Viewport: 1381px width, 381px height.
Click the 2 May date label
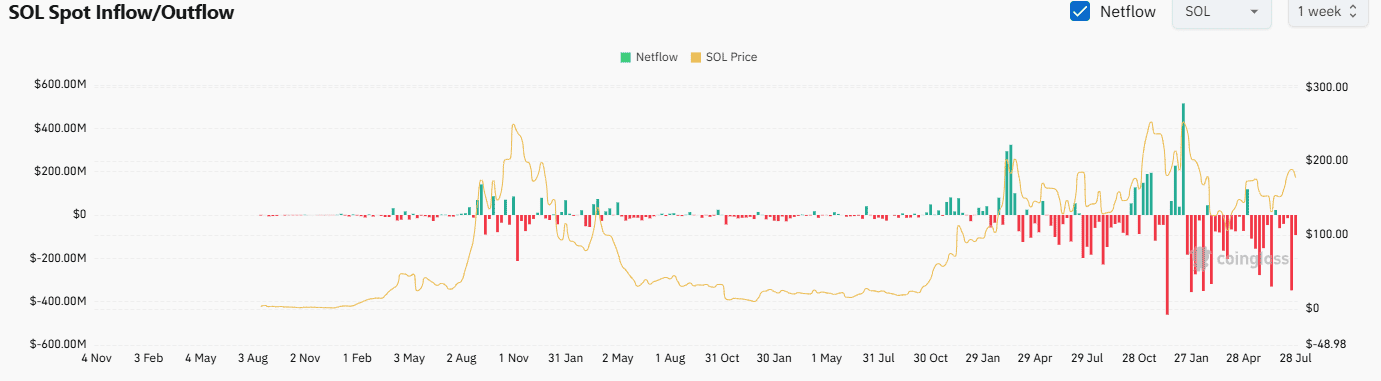point(617,358)
